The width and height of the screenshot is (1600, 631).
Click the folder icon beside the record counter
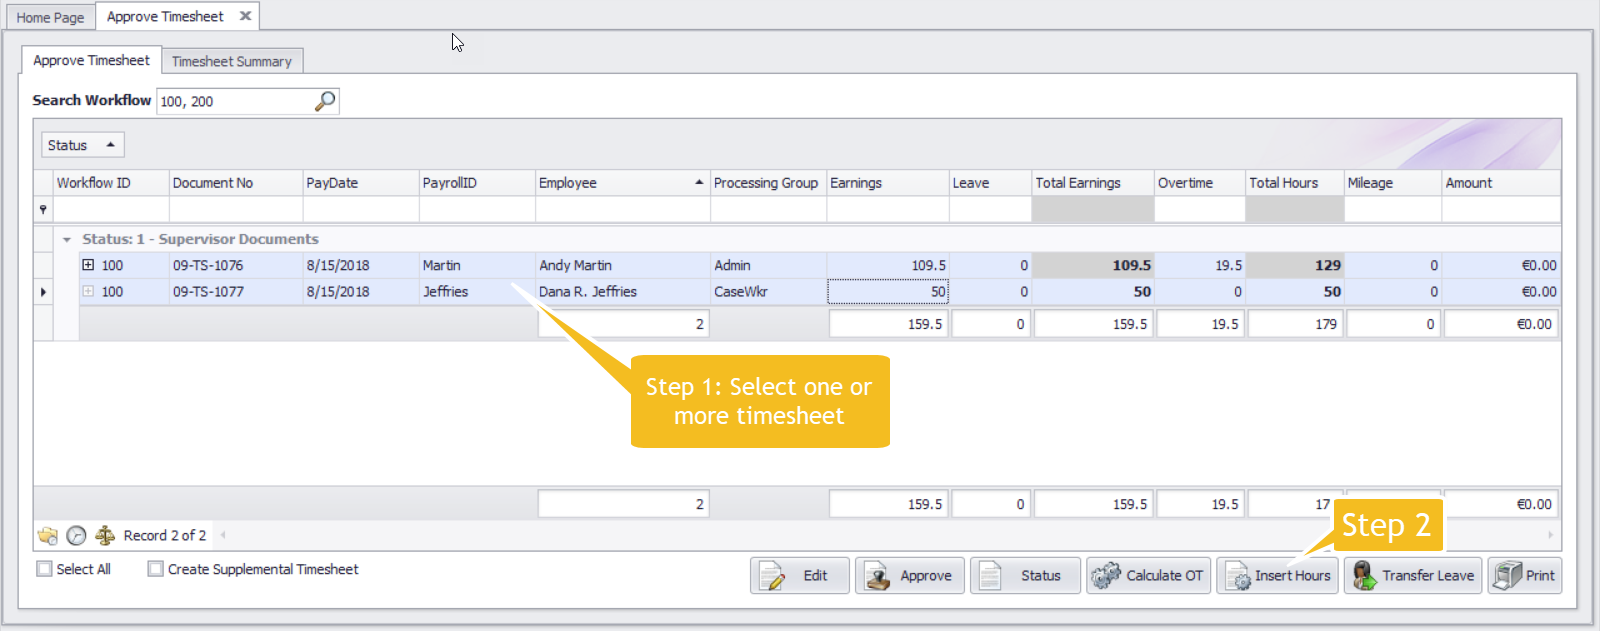tap(47, 536)
